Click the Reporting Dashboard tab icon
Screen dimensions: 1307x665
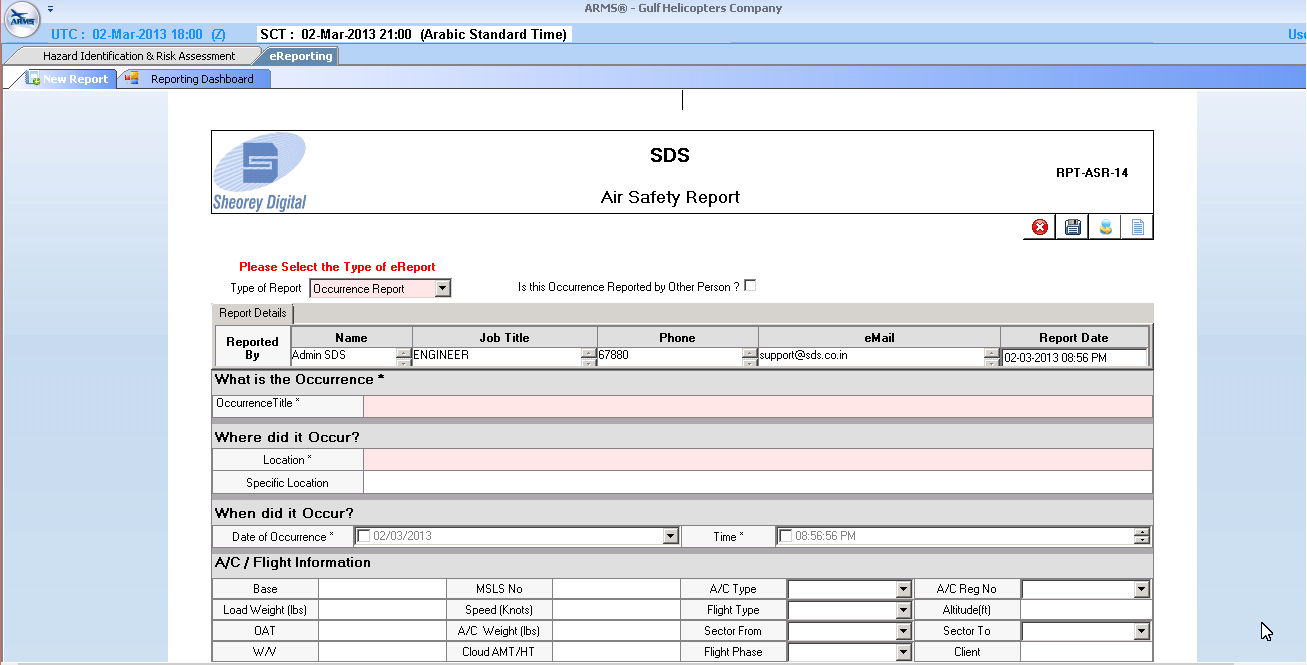tap(132, 78)
